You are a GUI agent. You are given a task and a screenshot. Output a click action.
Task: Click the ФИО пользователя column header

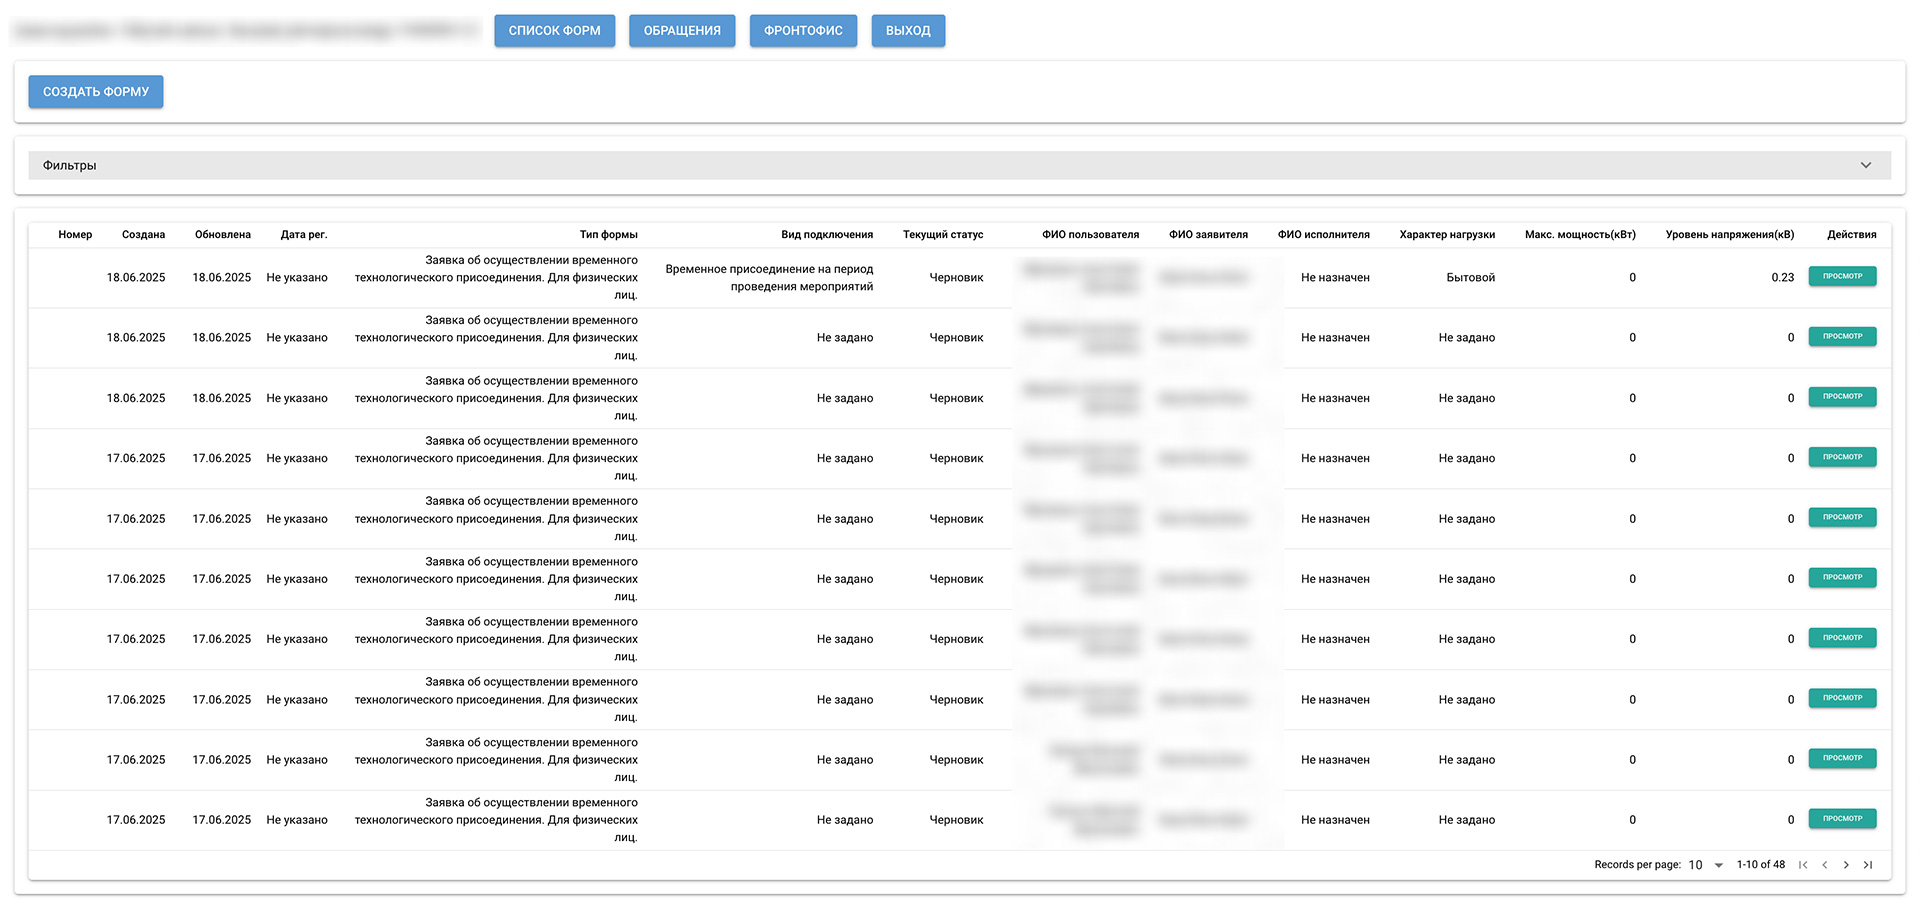(1090, 235)
